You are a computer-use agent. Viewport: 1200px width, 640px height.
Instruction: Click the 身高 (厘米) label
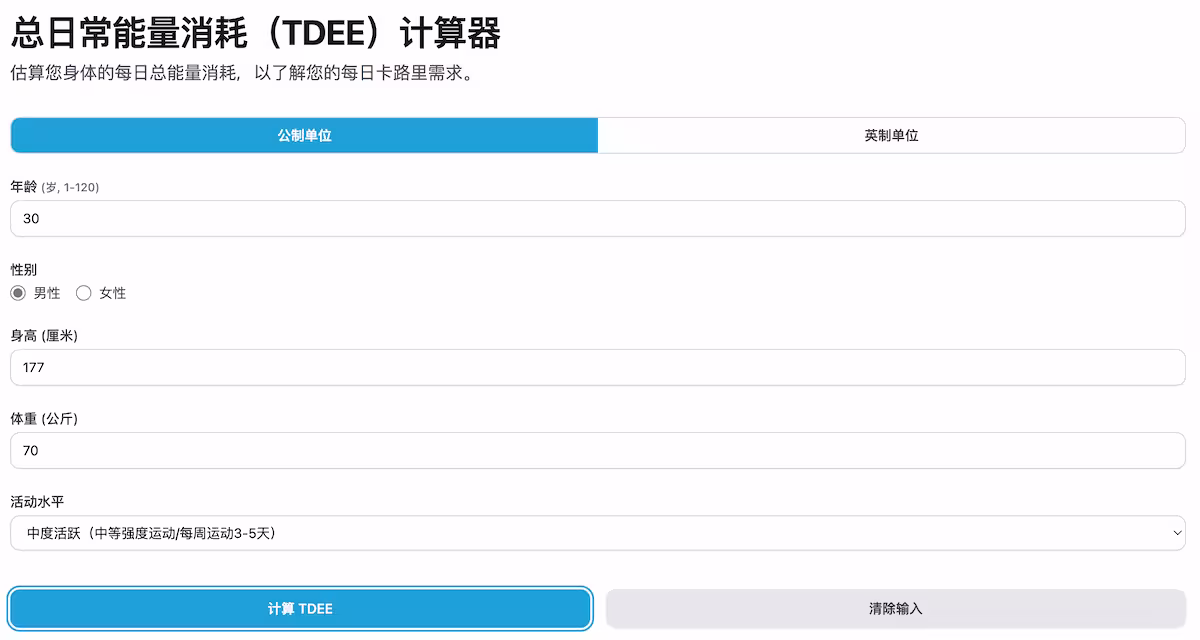tap(44, 336)
